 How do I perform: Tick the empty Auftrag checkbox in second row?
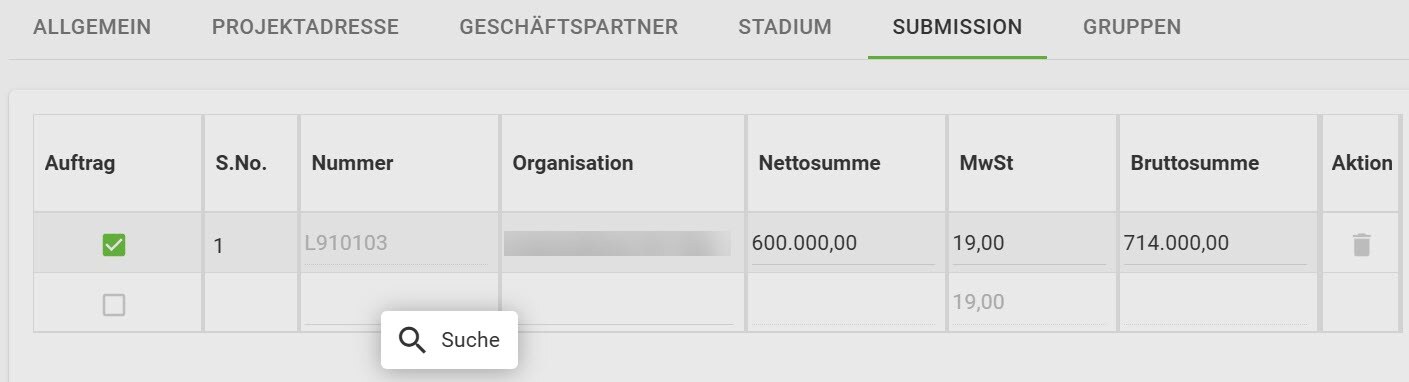[x=114, y=305]
